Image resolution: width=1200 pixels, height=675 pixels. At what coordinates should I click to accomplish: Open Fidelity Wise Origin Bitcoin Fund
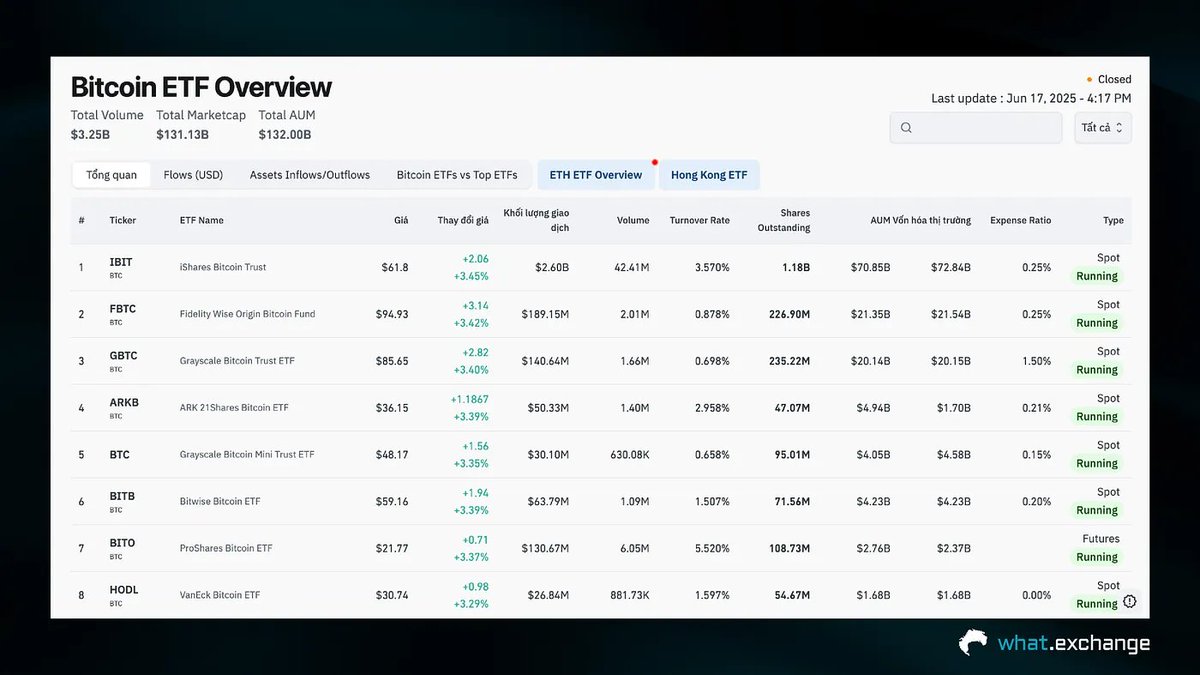[247, 314]
